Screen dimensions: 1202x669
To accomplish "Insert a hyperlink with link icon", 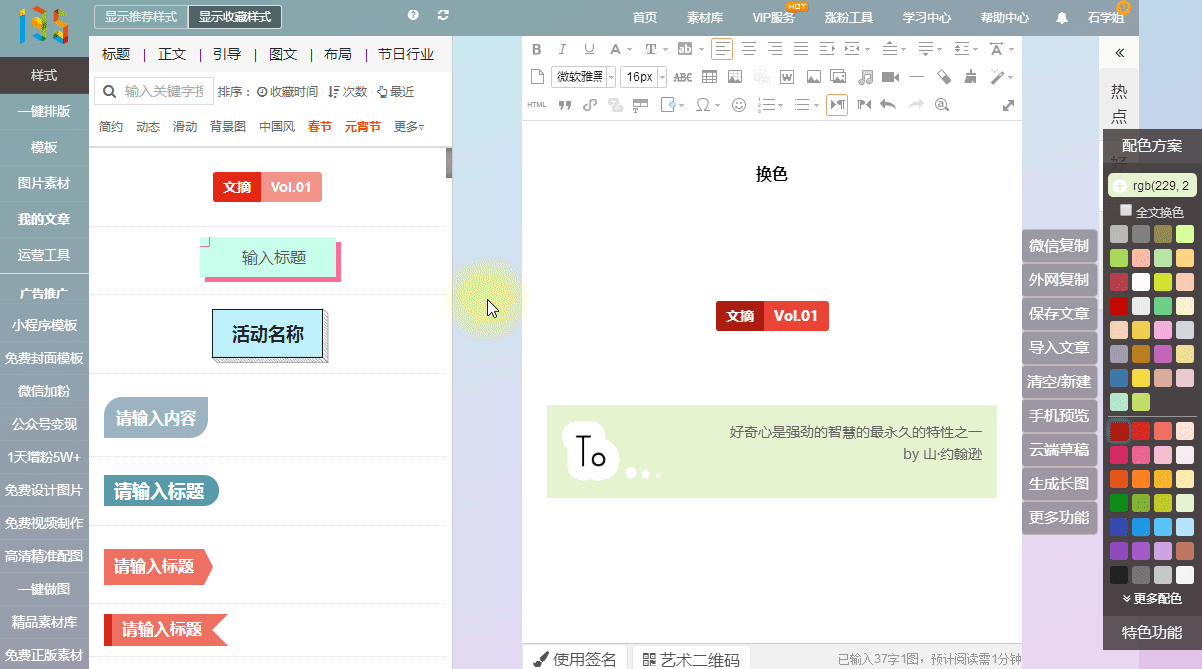I will click(x=590, y=105).
